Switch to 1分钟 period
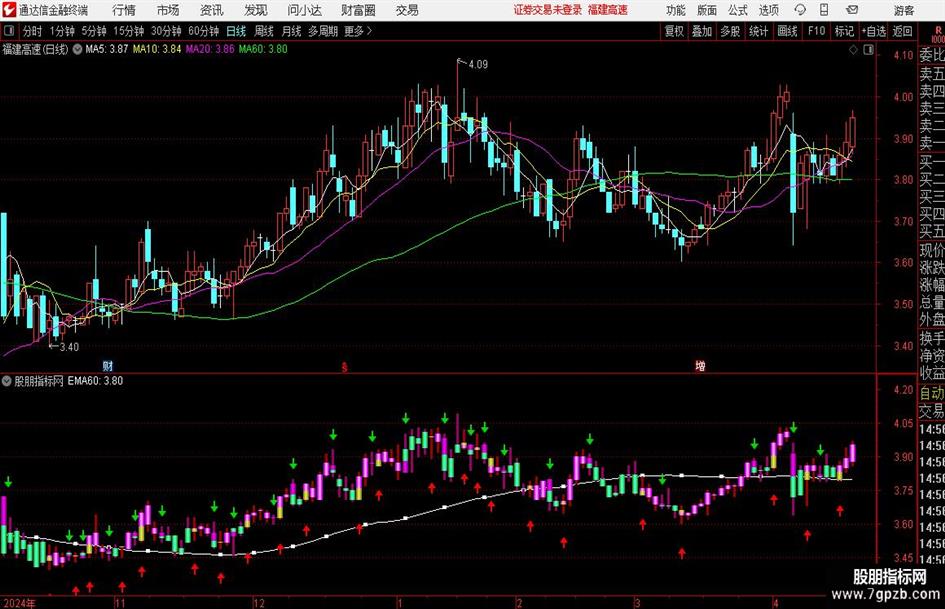 tap(61, 31)
